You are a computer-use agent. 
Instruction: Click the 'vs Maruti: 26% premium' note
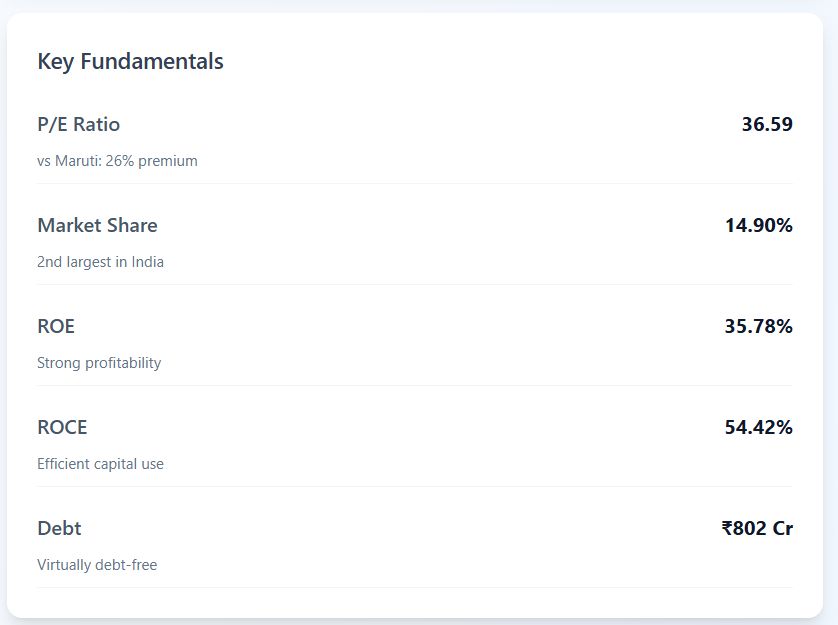point(117,161)
